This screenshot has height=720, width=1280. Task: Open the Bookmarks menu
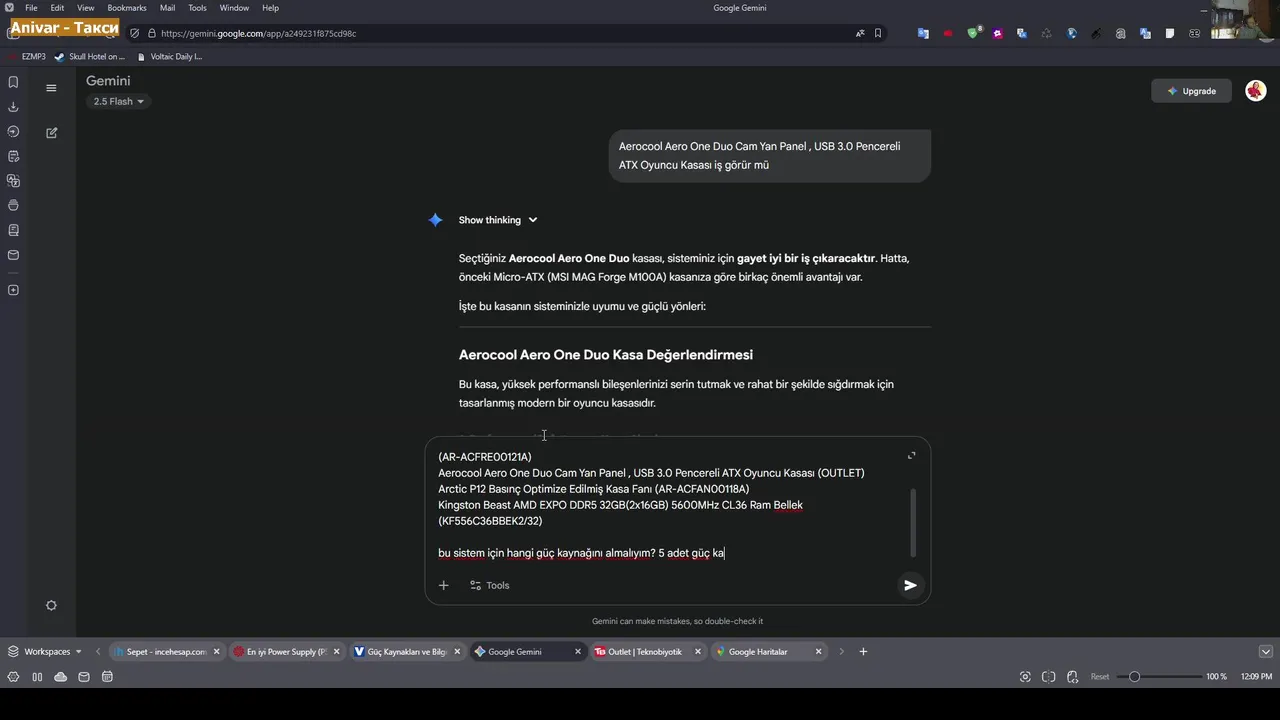(127, 8)
